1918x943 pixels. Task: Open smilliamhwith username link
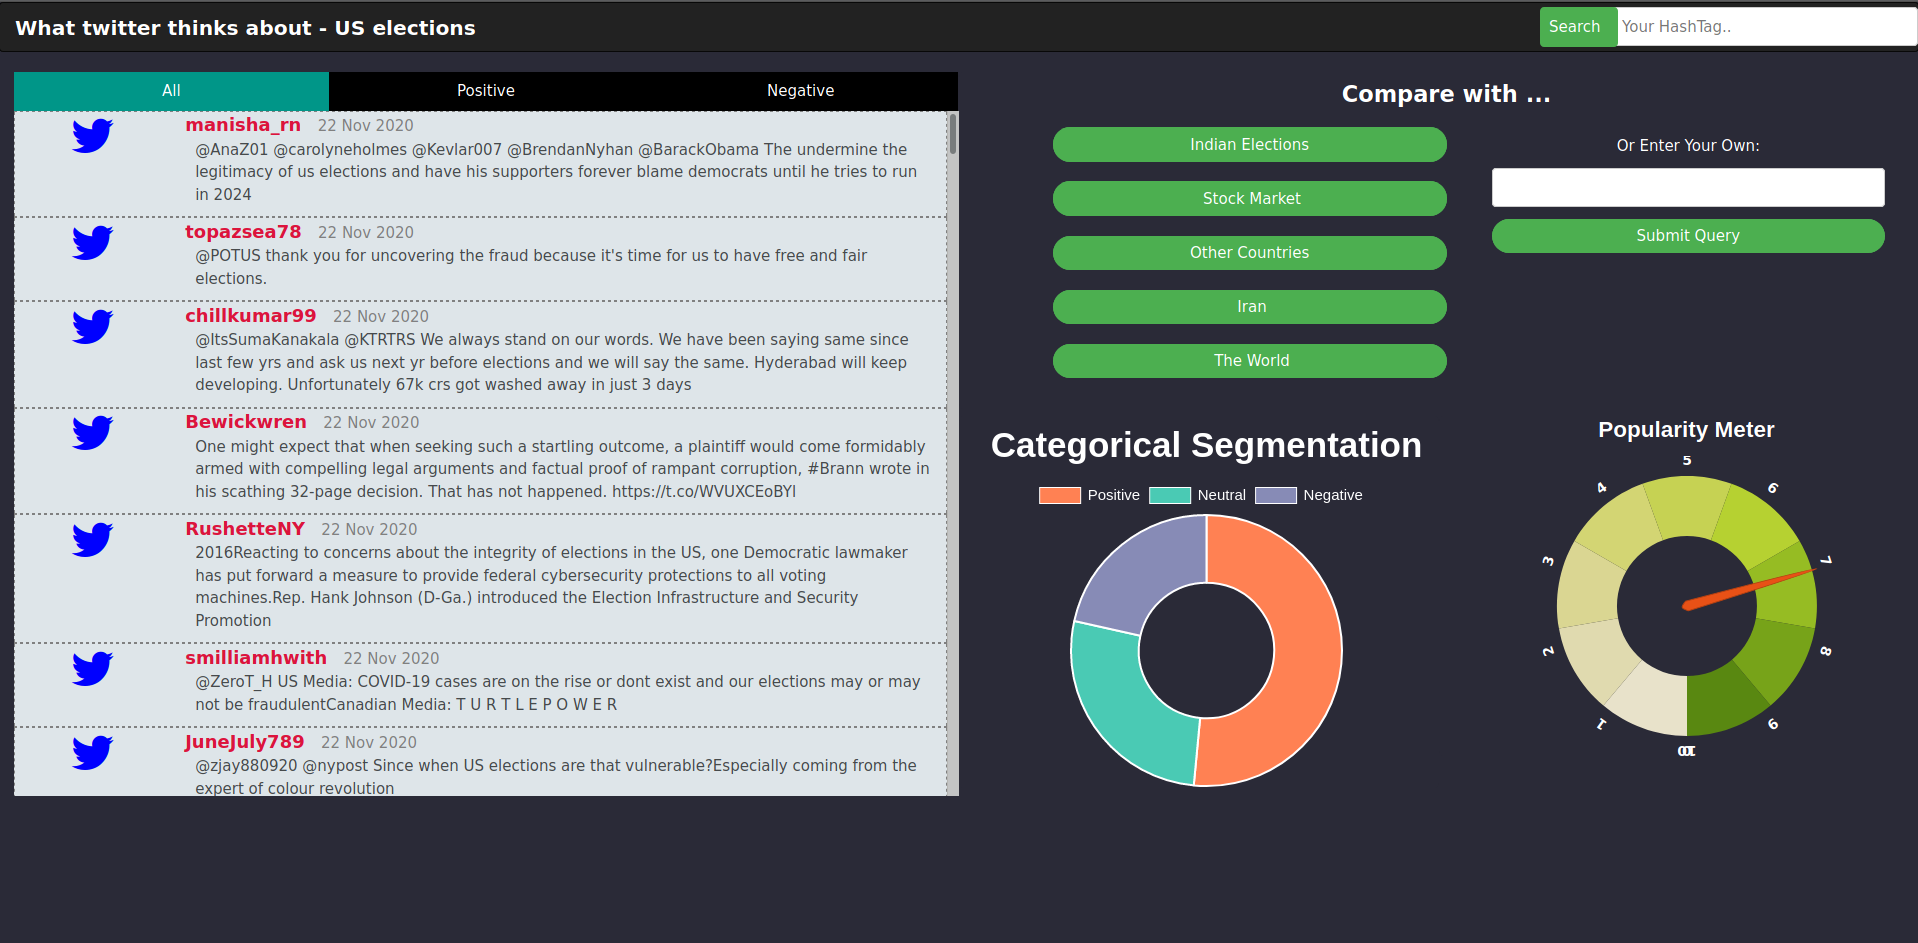pos(256,658)
